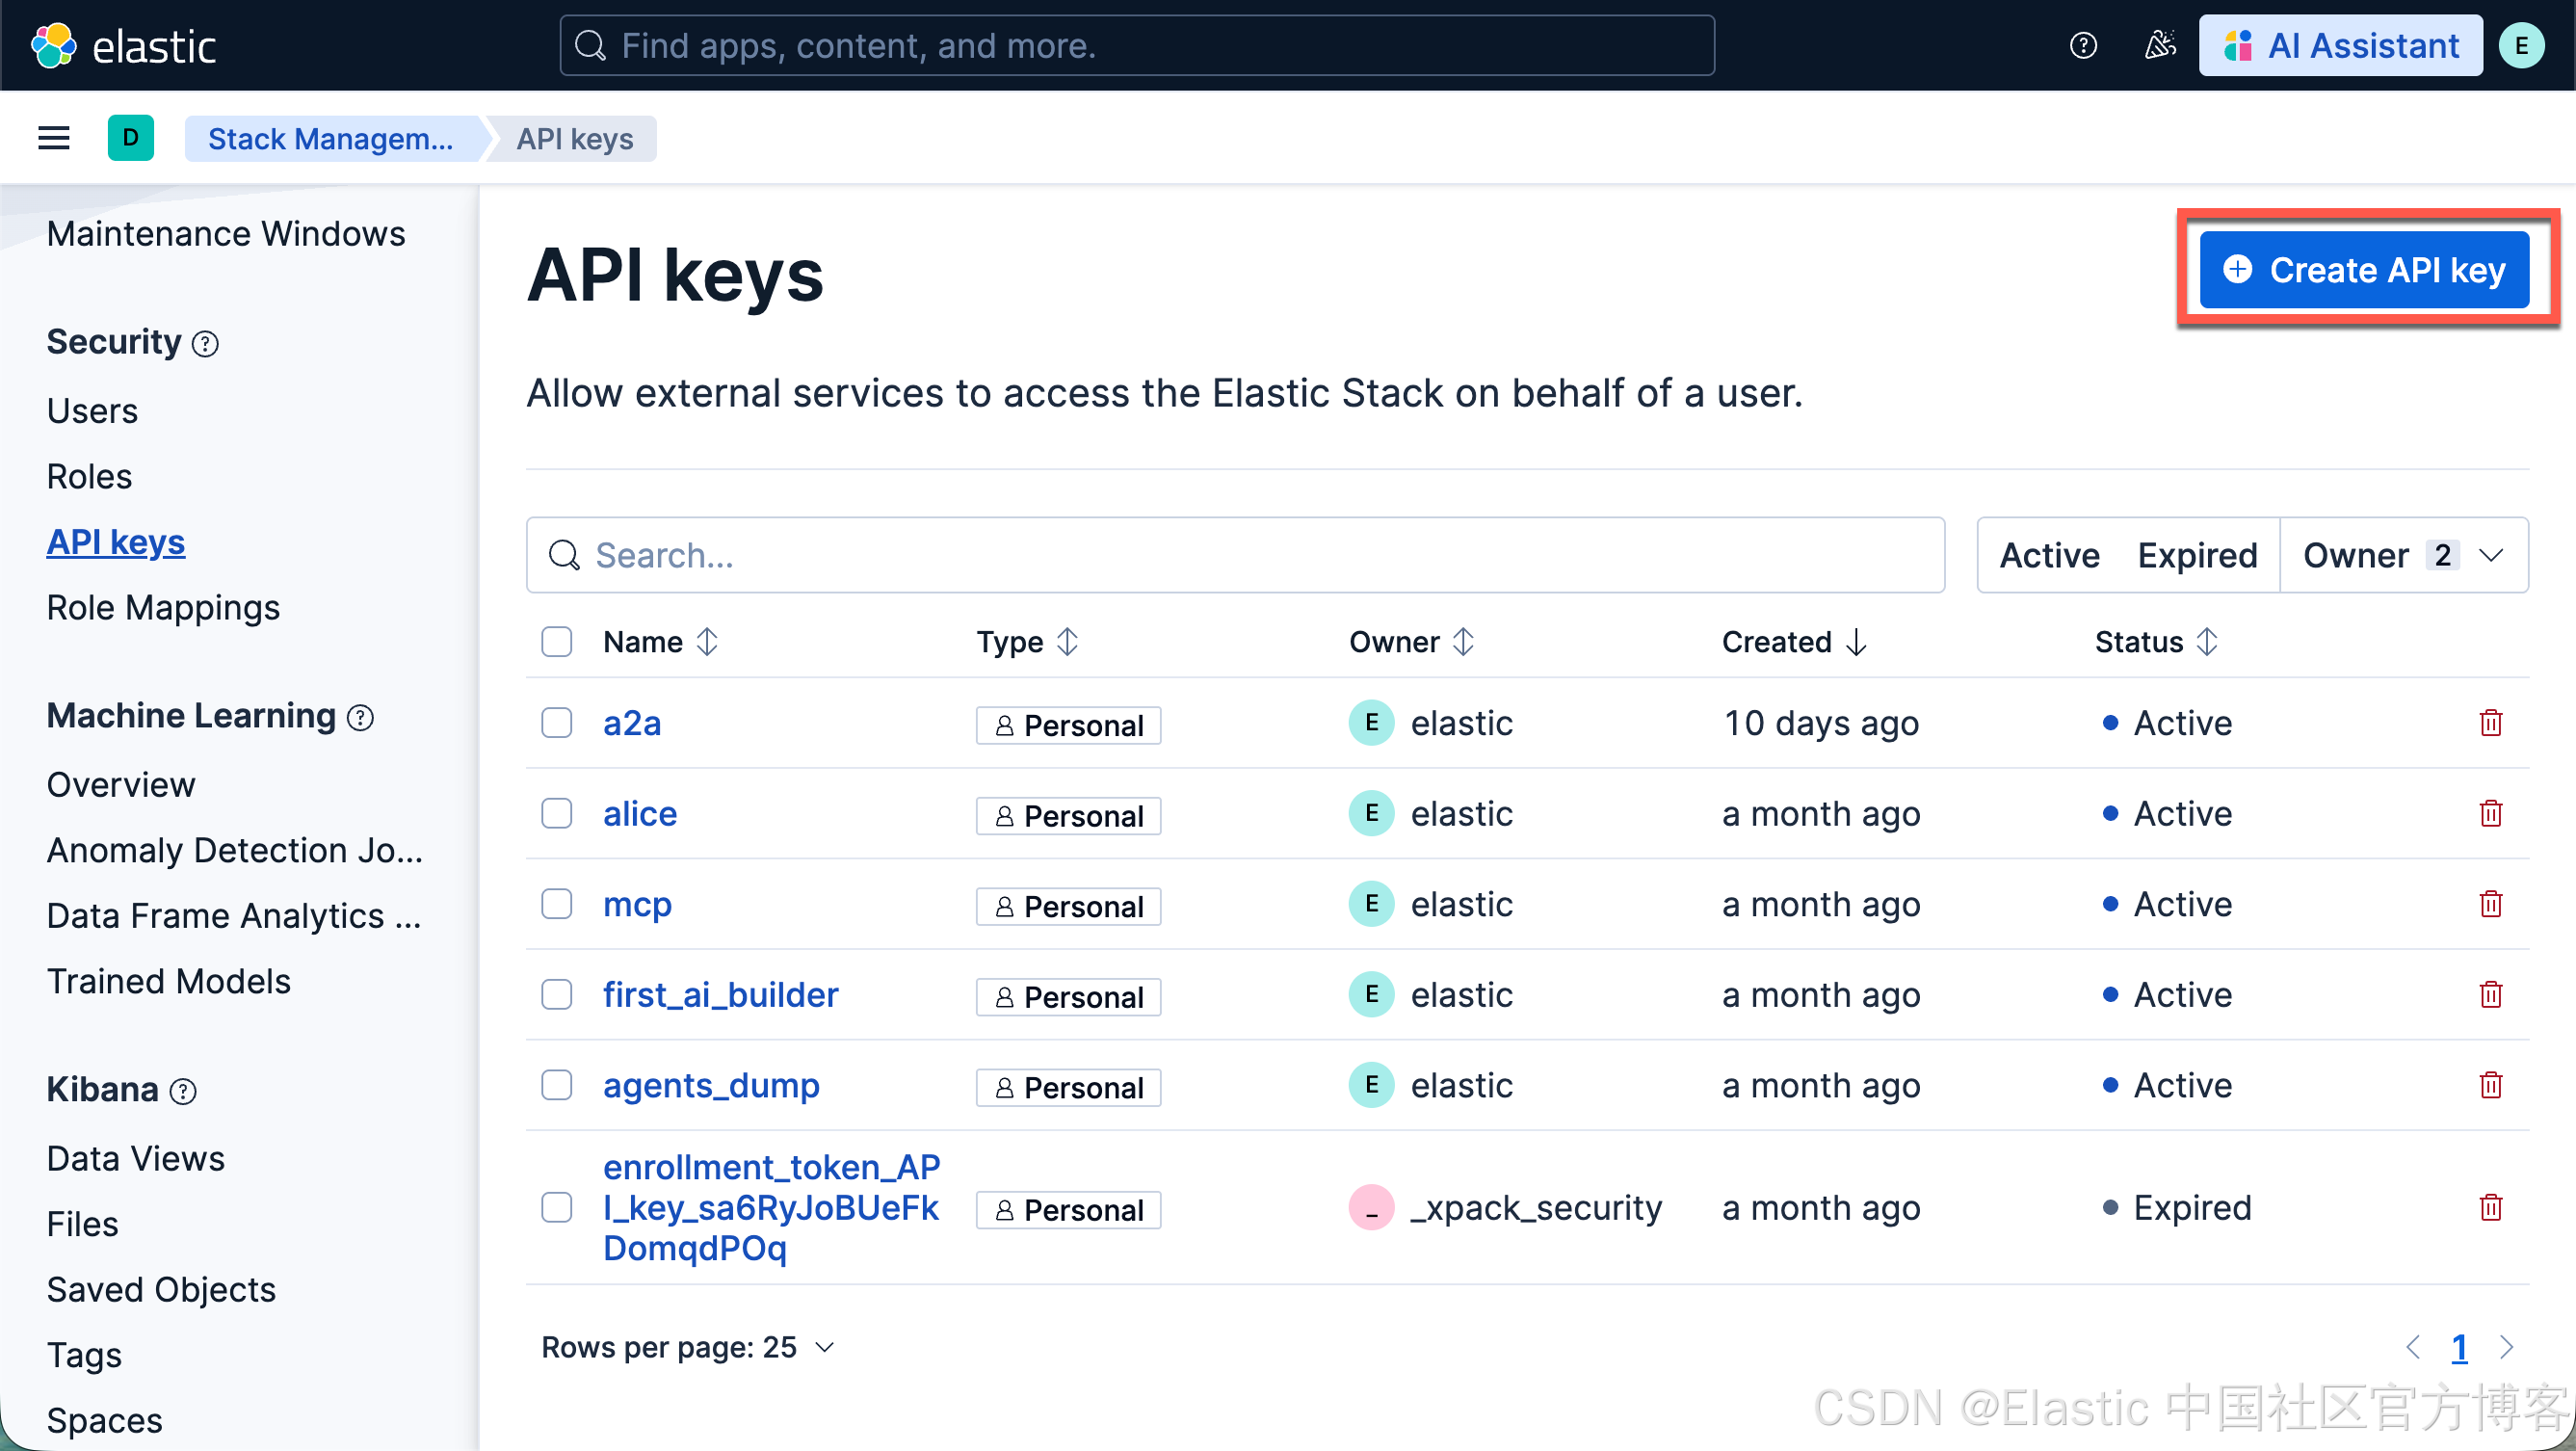Image resolution: width=2576 pixels, height=1451 pixels.
Task: Click the green D space avatar
Action: 130,138
